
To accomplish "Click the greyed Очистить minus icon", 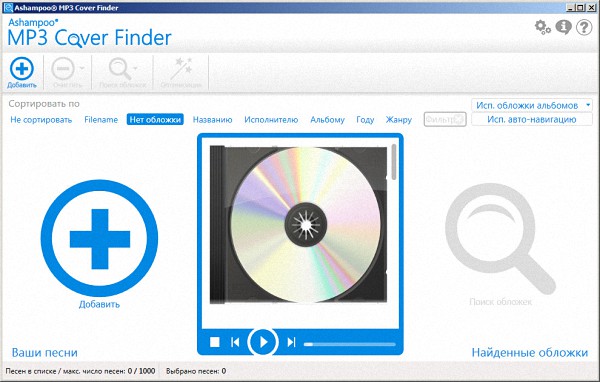I will click(x=63, y=69).
